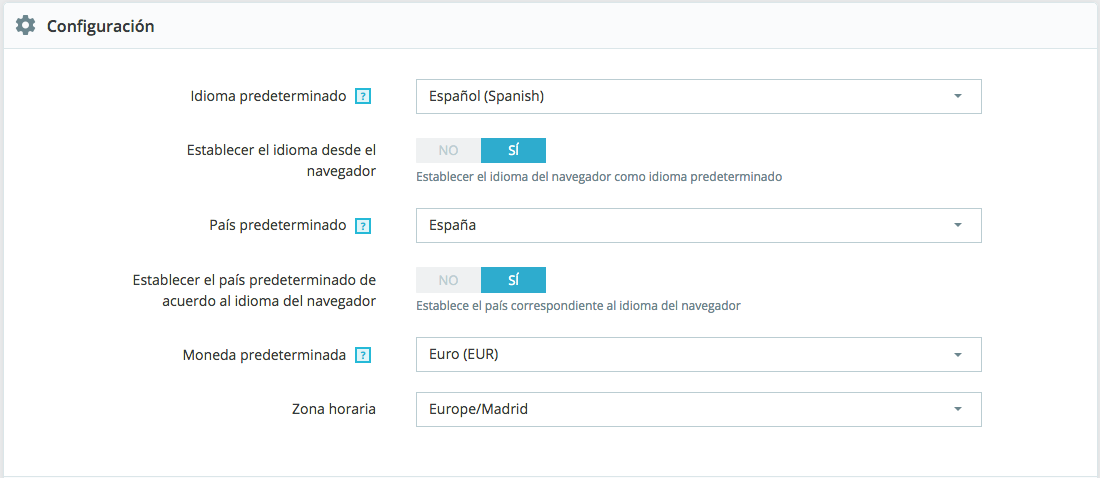Select SÍ for country by browser language

[x=513, y=280]
